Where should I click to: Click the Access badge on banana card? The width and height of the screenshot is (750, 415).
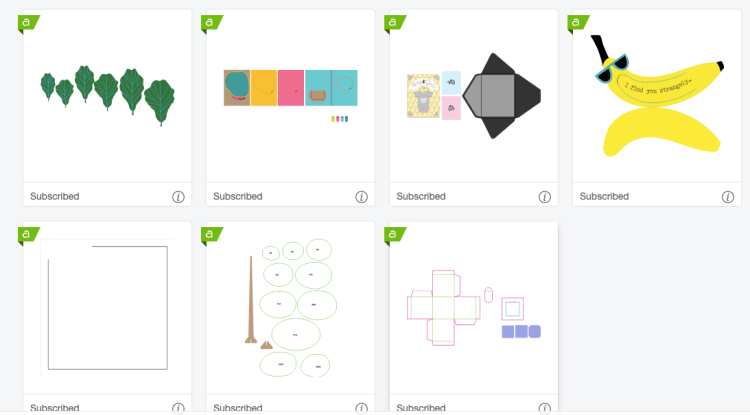(x=578, y=23)
